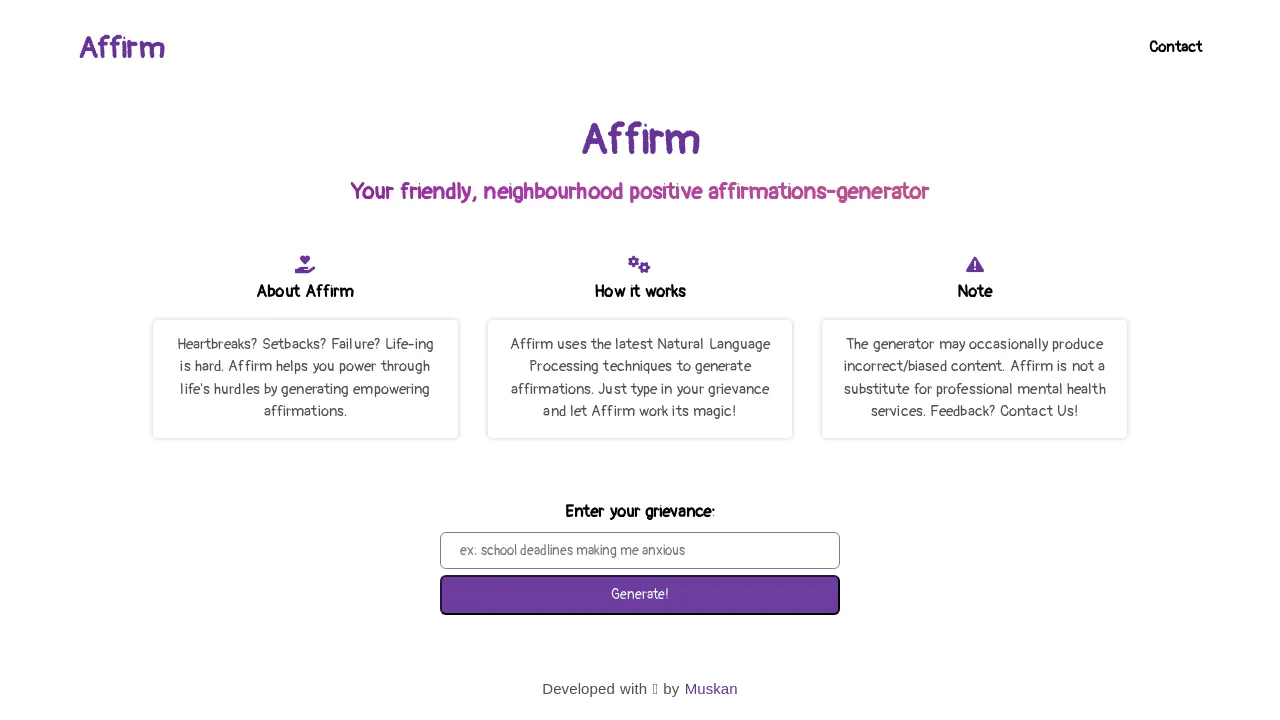1280x720 pixels.
Task: Click the Generate! button
Action: 639,594
